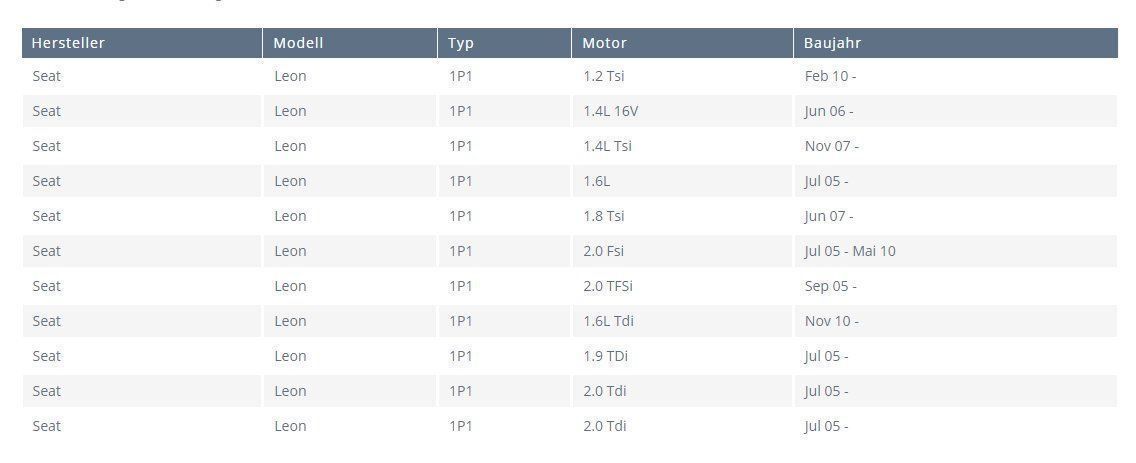Select the Nov 07 - year cell

pos(831,146)
